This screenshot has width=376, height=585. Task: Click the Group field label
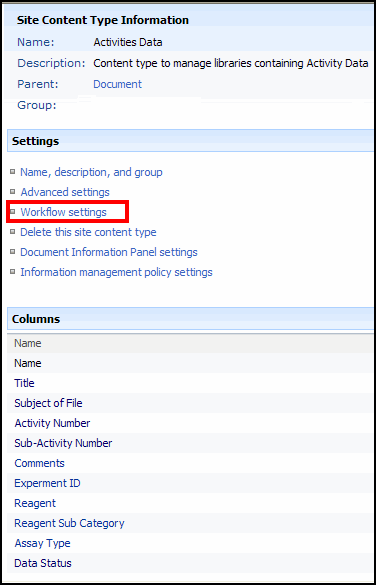pyautogui.click(x=37, y=106)
